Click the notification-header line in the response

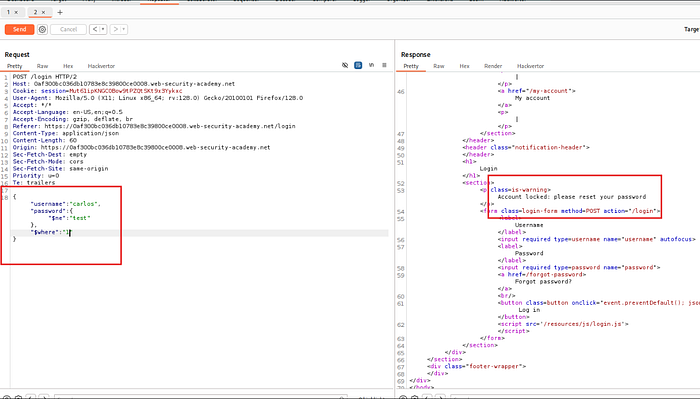tap(526, 147)
